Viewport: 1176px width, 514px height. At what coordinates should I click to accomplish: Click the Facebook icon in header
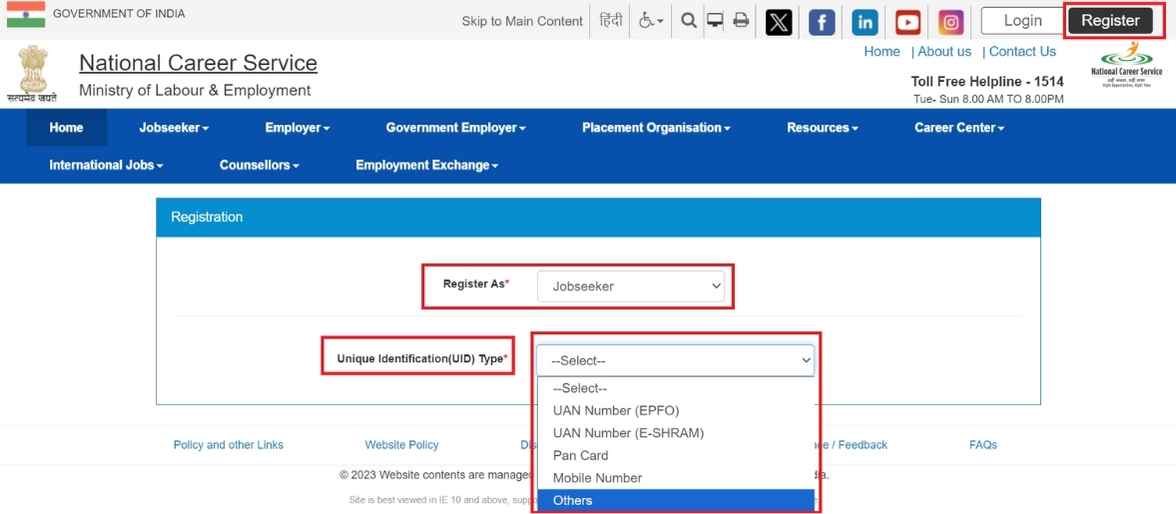[x=821, y=21]
